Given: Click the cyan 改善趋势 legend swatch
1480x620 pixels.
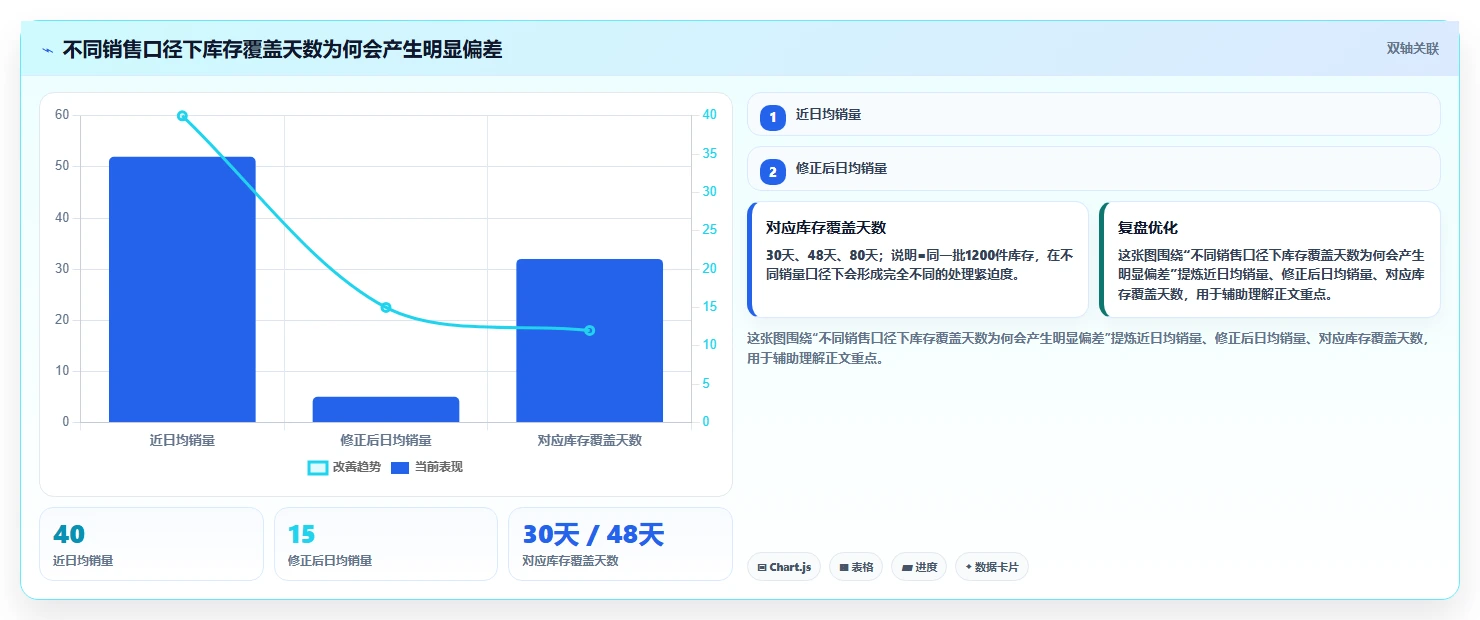Looking at the screenshot, I should pos(317,468).
